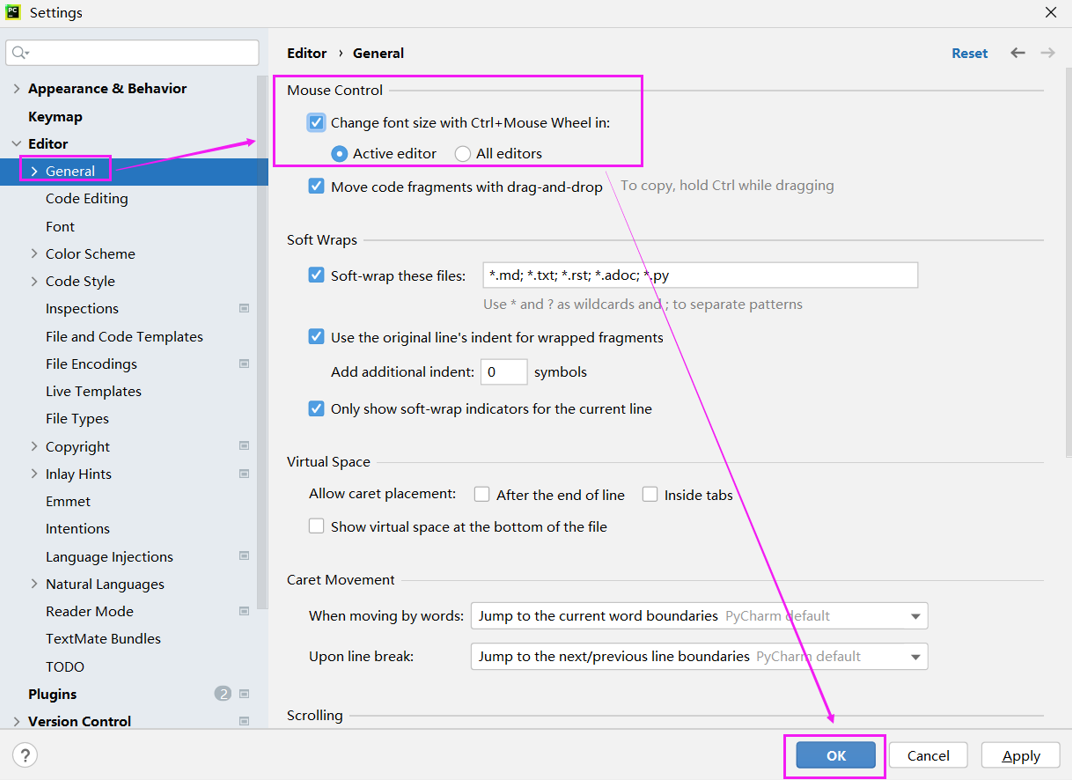Open the Upon line break dropdown
This screenshot has width=1072, height=780.
[x=698, y=657]
